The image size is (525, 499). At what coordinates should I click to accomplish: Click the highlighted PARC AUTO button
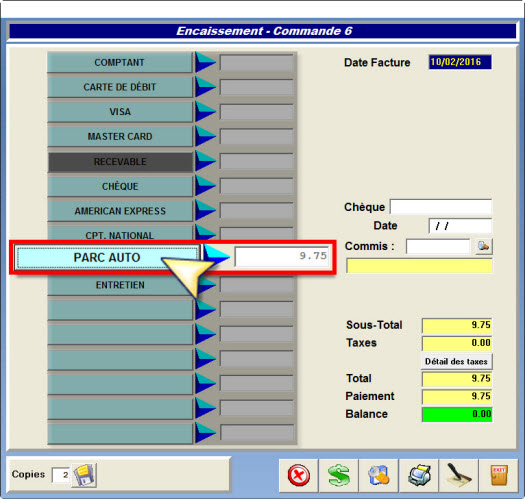pos(107,258)
